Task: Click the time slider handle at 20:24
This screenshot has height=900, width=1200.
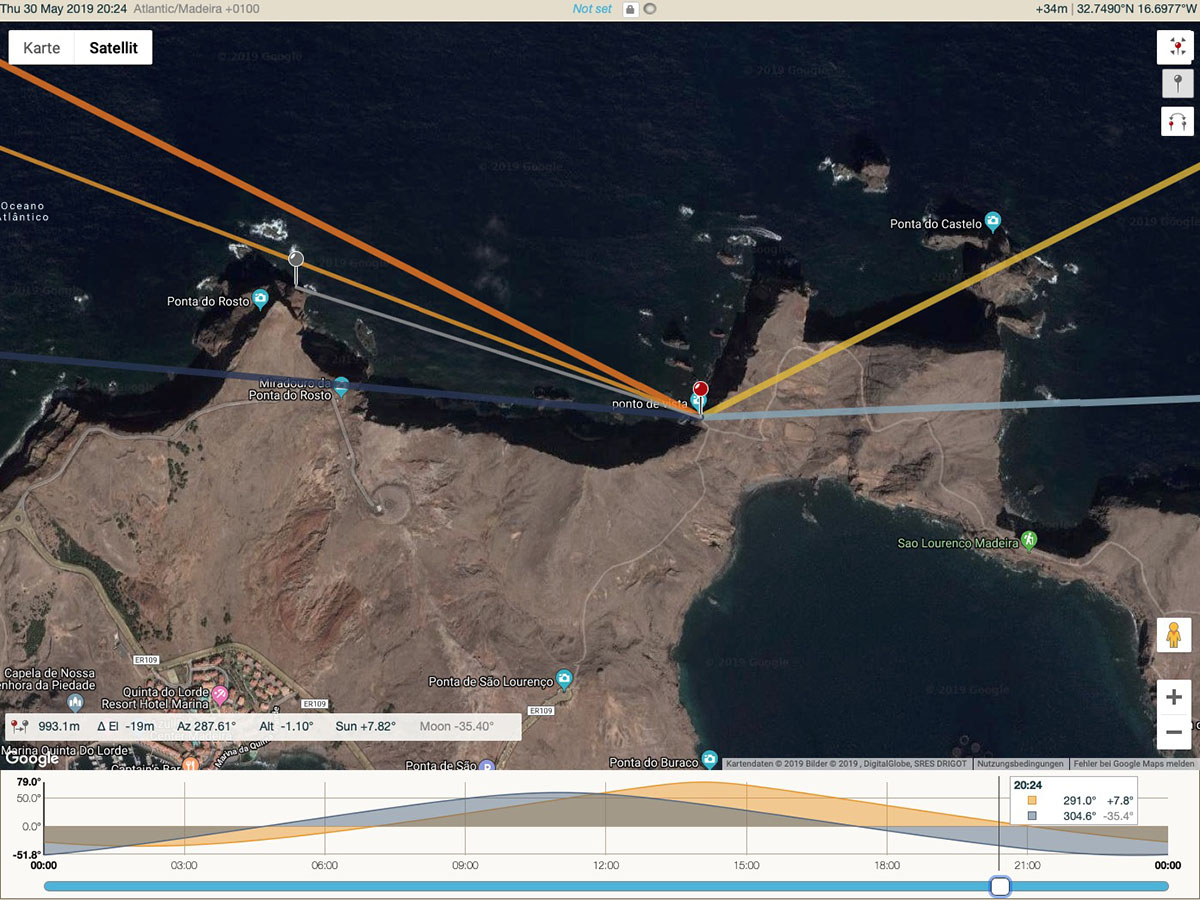Action: (x=1000, y=886)
